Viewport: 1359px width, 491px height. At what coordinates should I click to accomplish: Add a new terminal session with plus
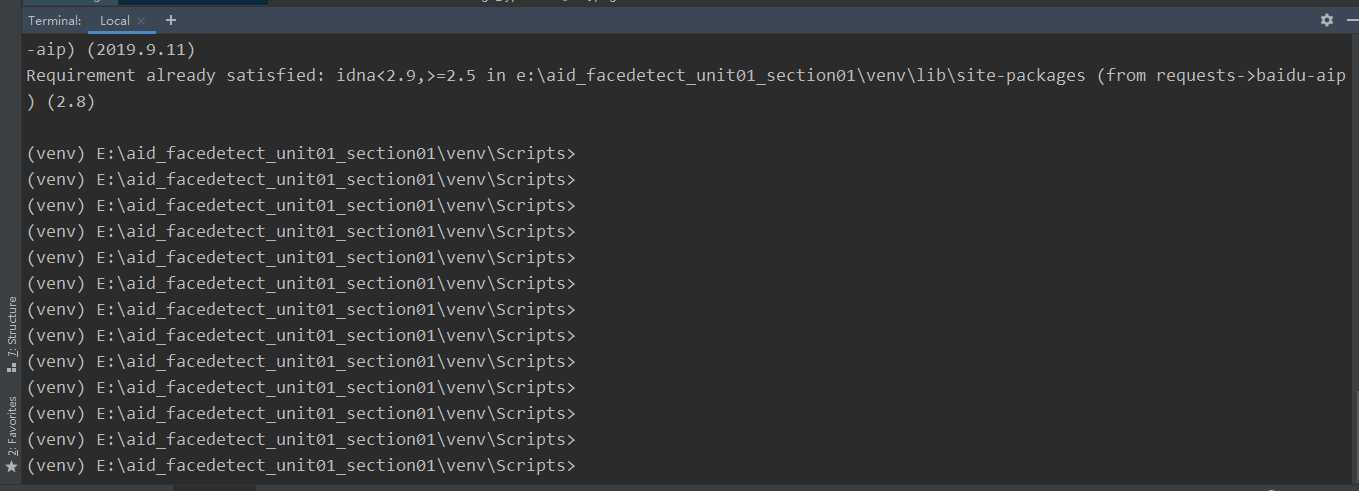click(170, 20)
